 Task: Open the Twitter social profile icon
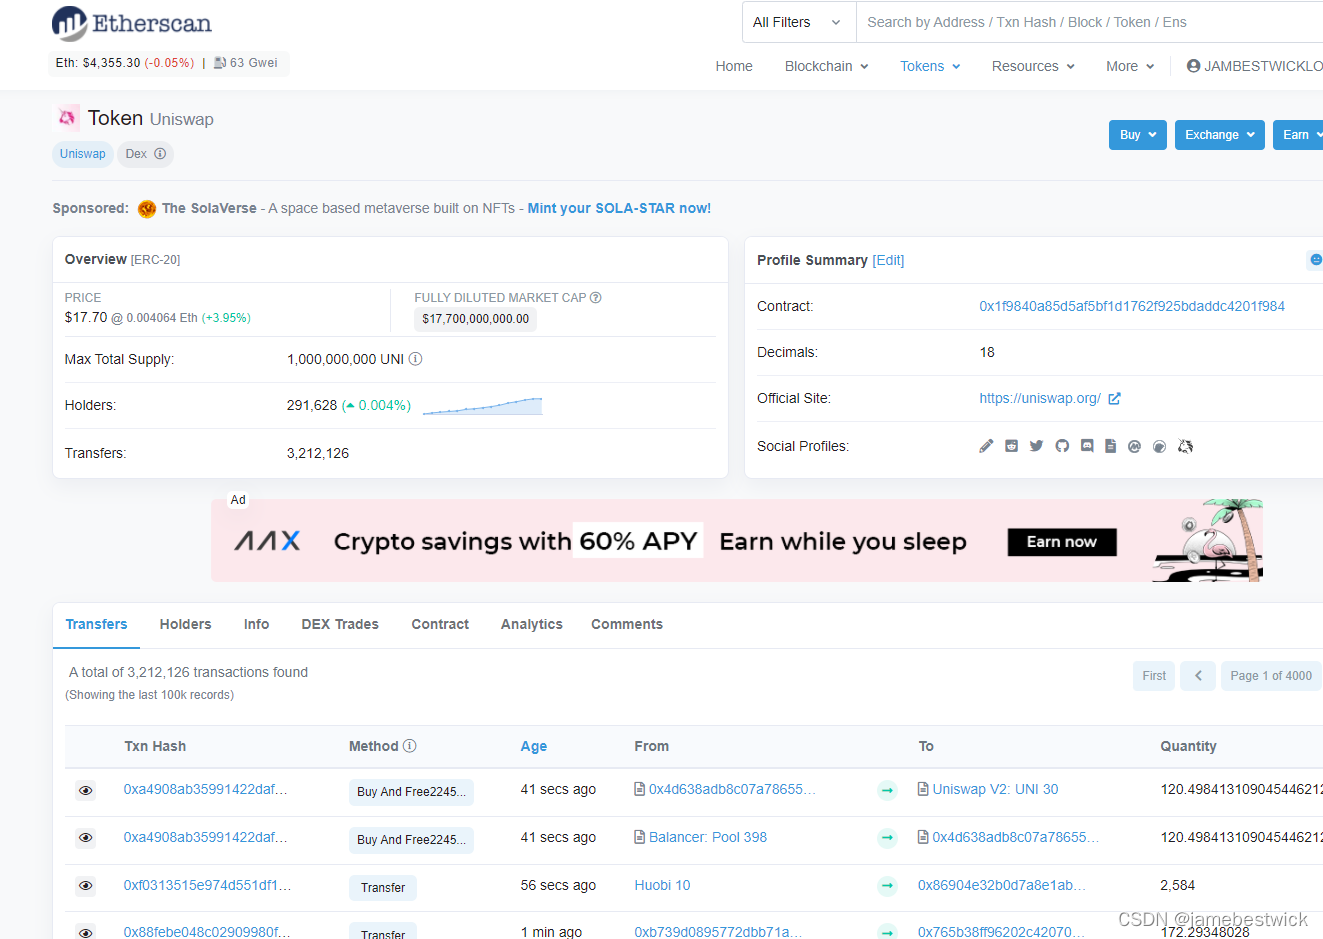(x=1036, y=446)
